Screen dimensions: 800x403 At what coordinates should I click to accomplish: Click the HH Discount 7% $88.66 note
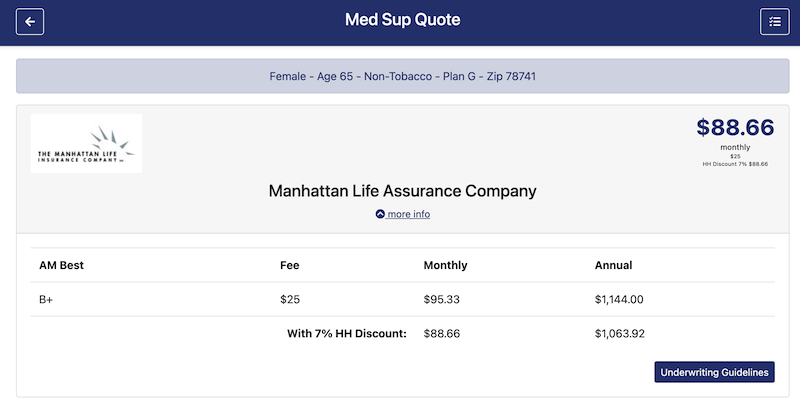point(735,164)
